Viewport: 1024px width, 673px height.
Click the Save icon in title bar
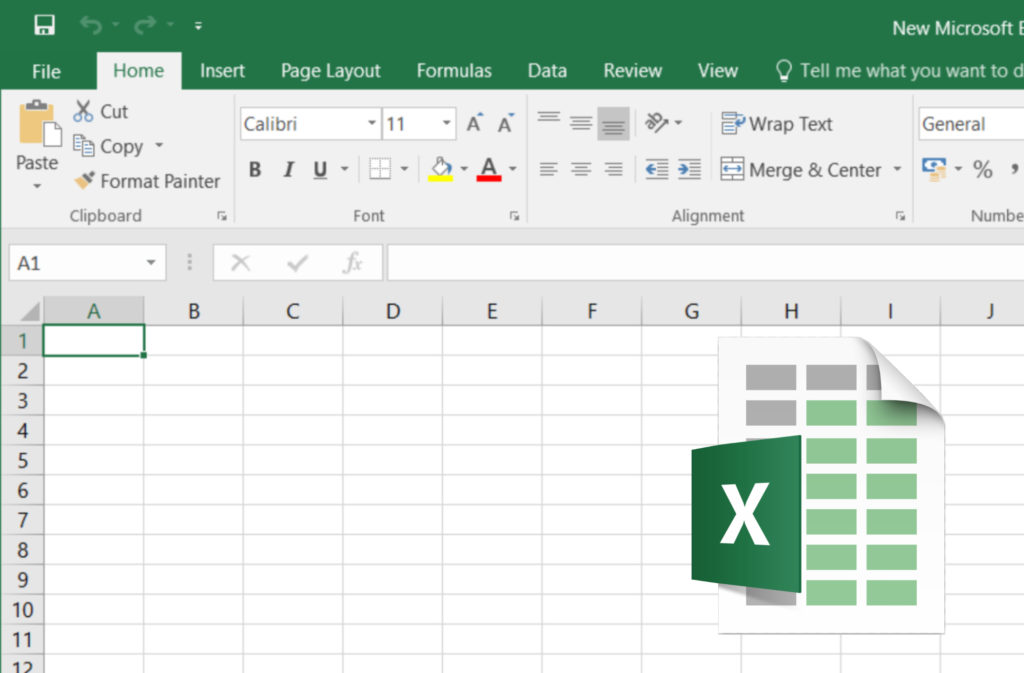coord(44,25)
